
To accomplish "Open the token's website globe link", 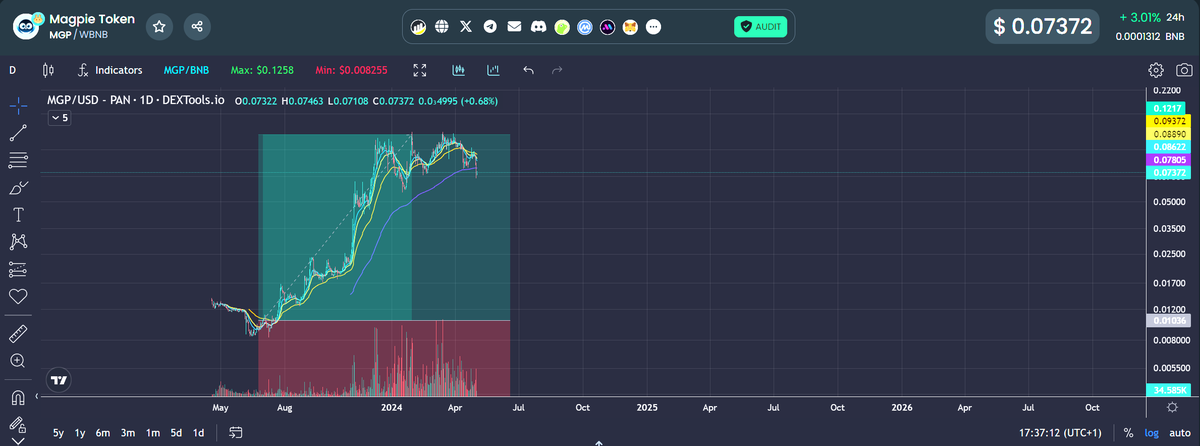I will pos(442,27).
